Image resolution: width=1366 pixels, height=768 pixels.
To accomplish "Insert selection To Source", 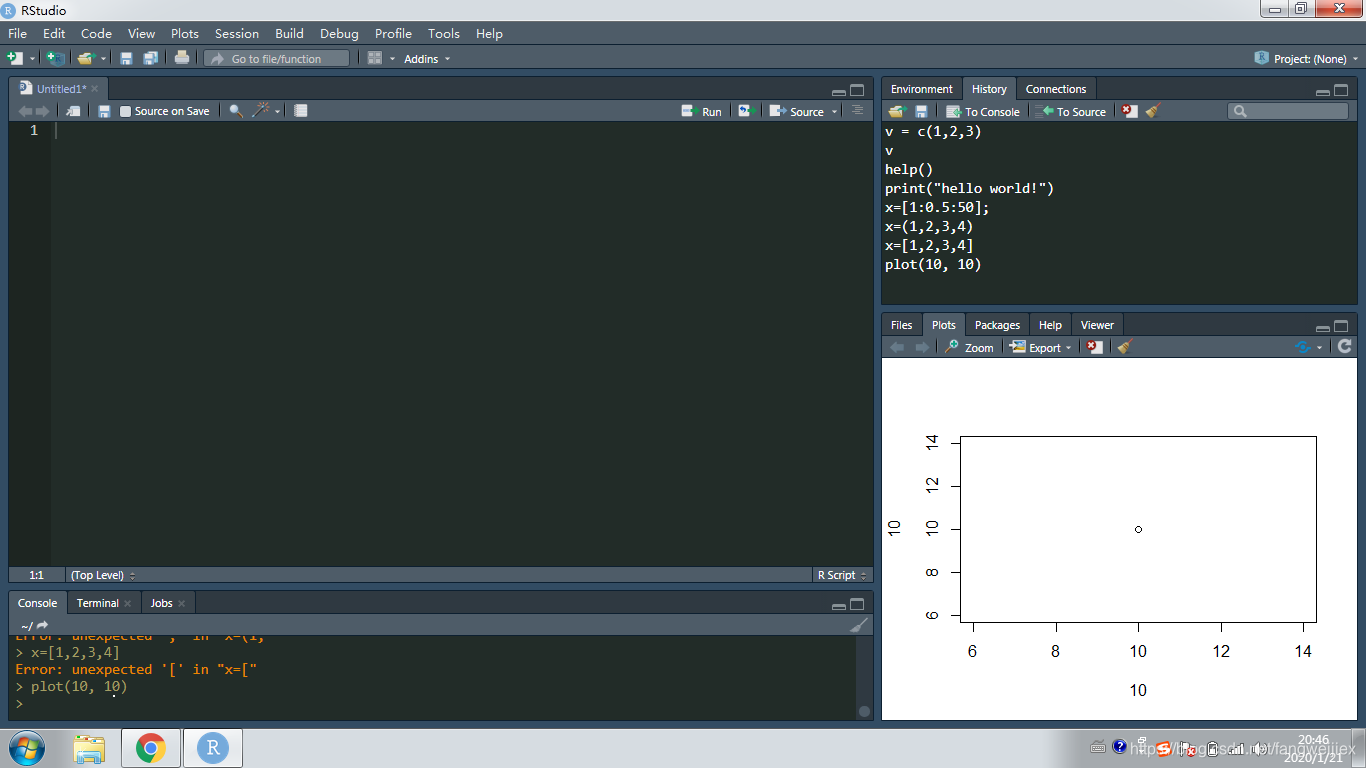I will point(1072,111).
